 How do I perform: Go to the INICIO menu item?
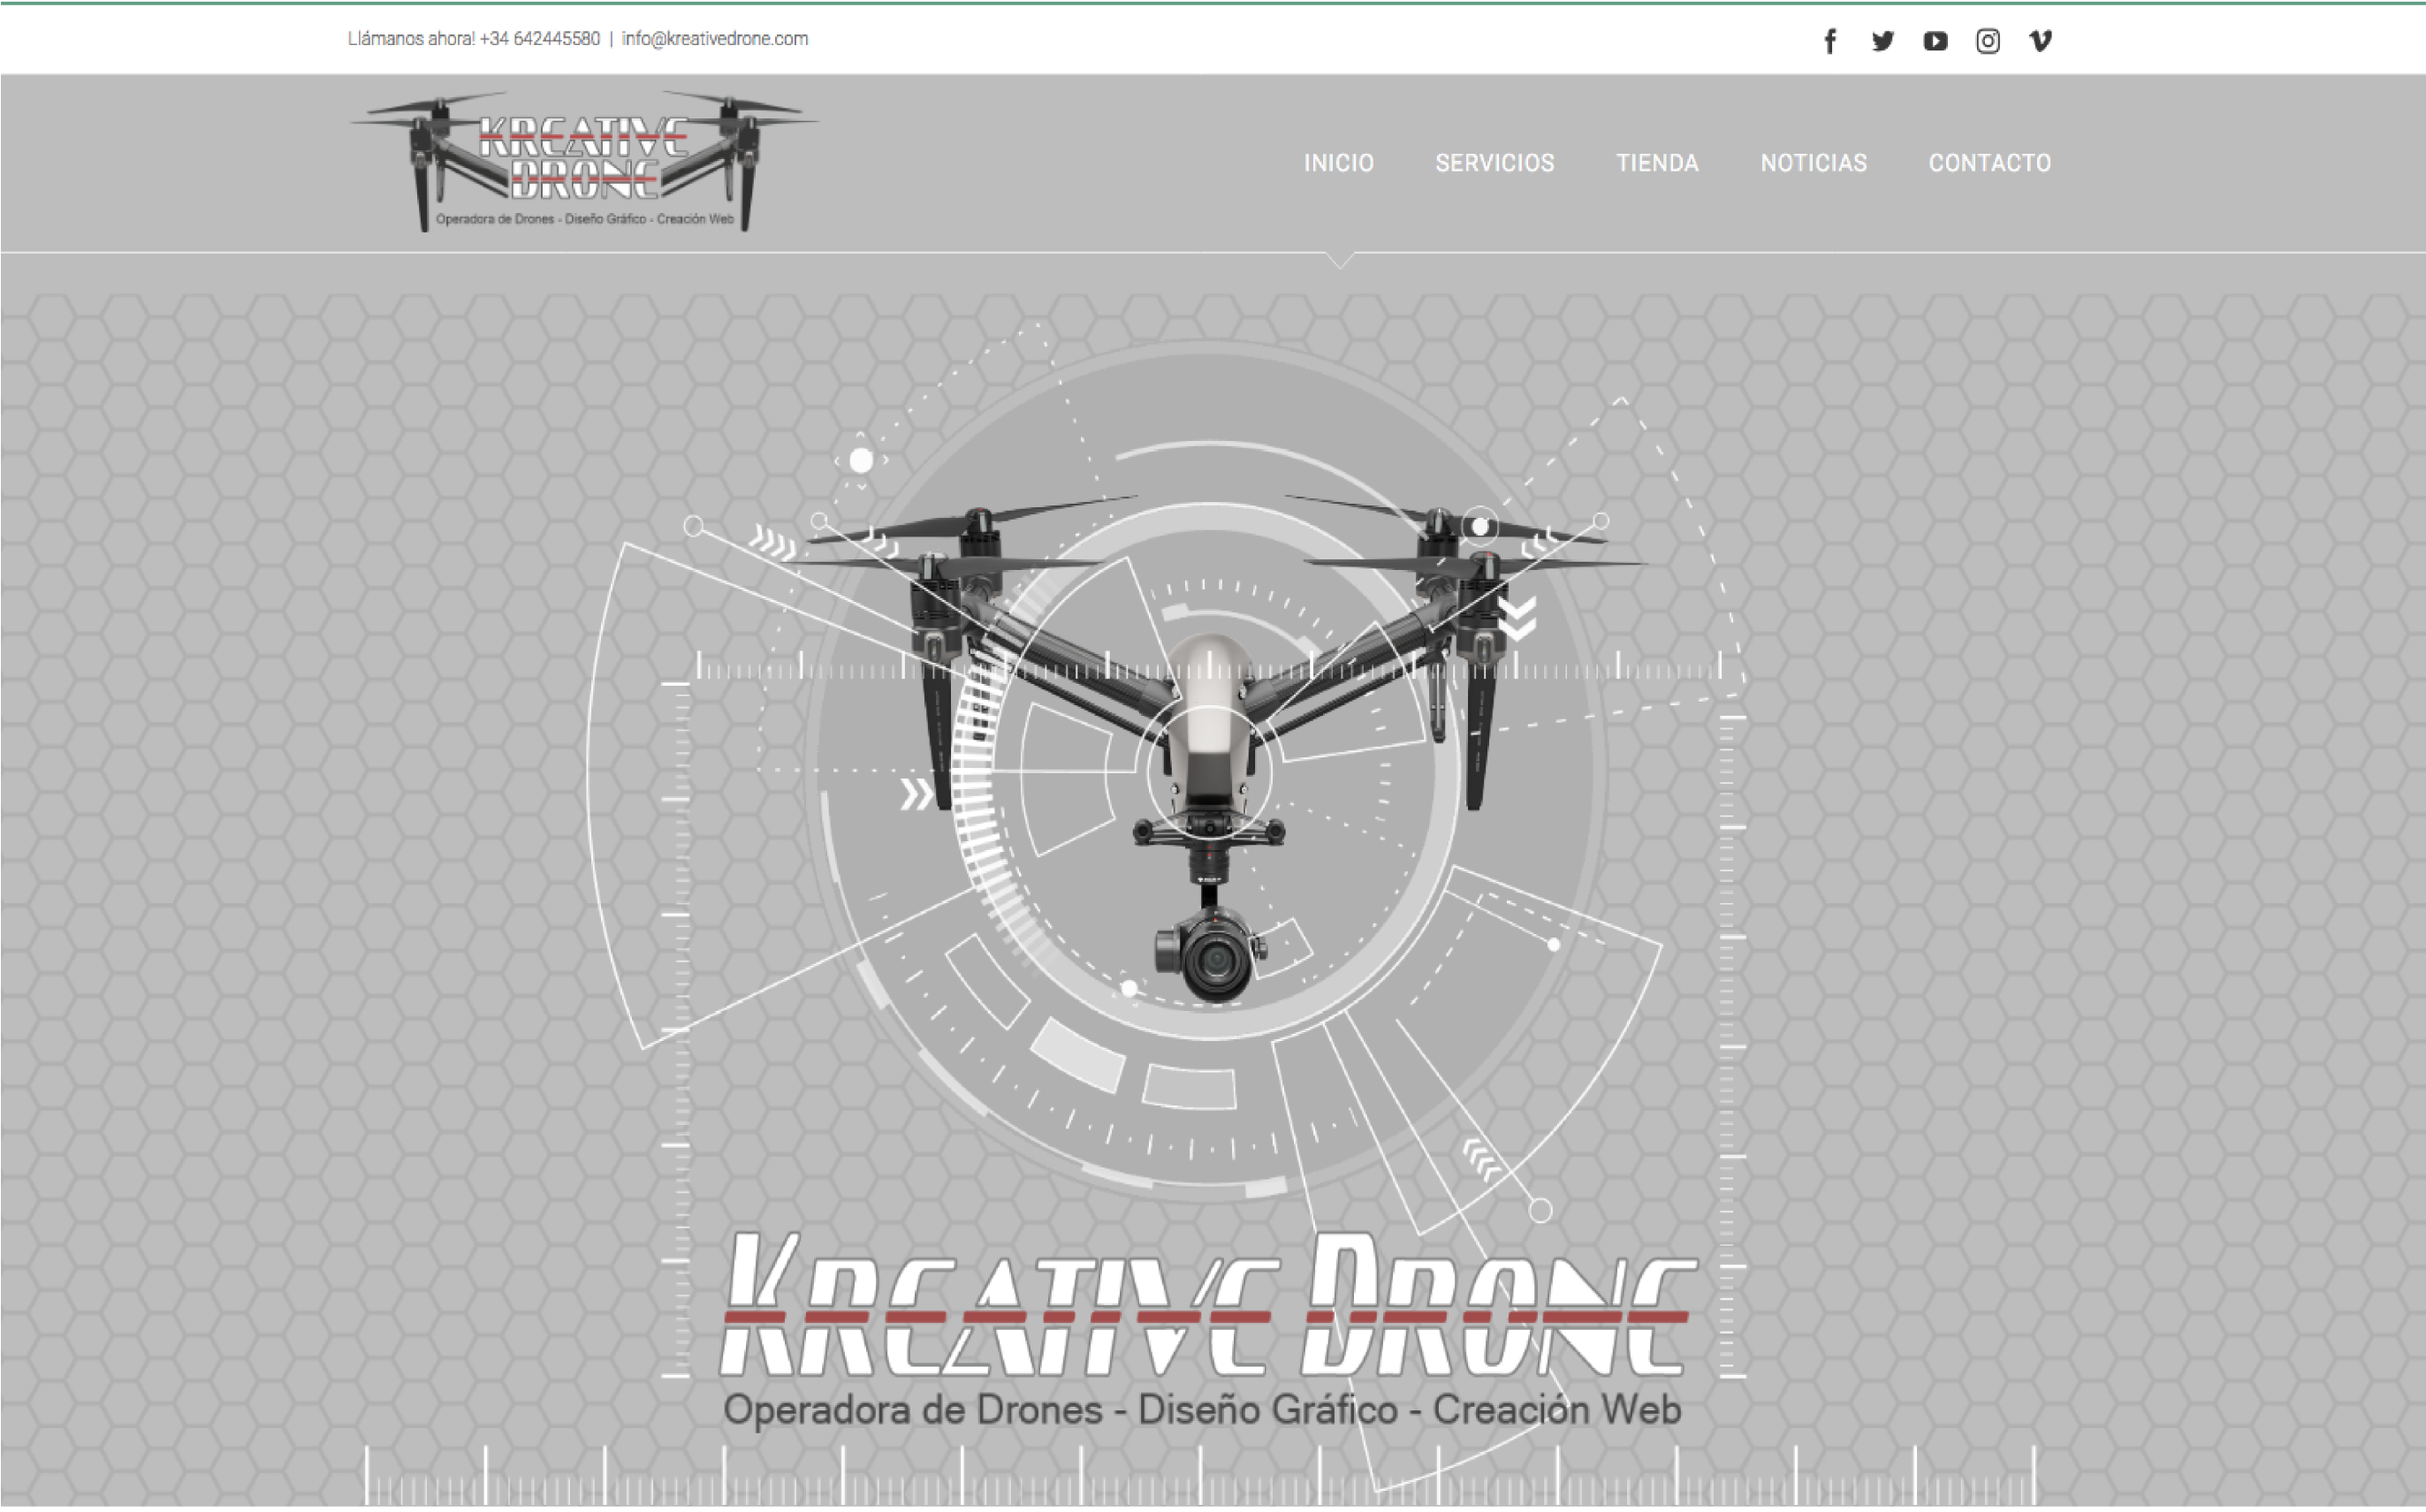point(1338,163)
